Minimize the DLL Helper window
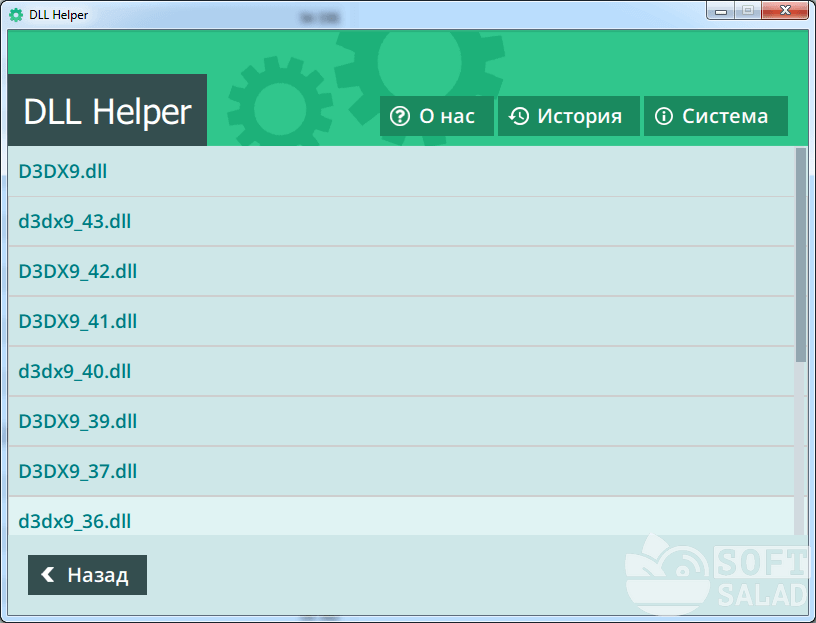Screen dimensions: 816x623 tap(721, 10)
